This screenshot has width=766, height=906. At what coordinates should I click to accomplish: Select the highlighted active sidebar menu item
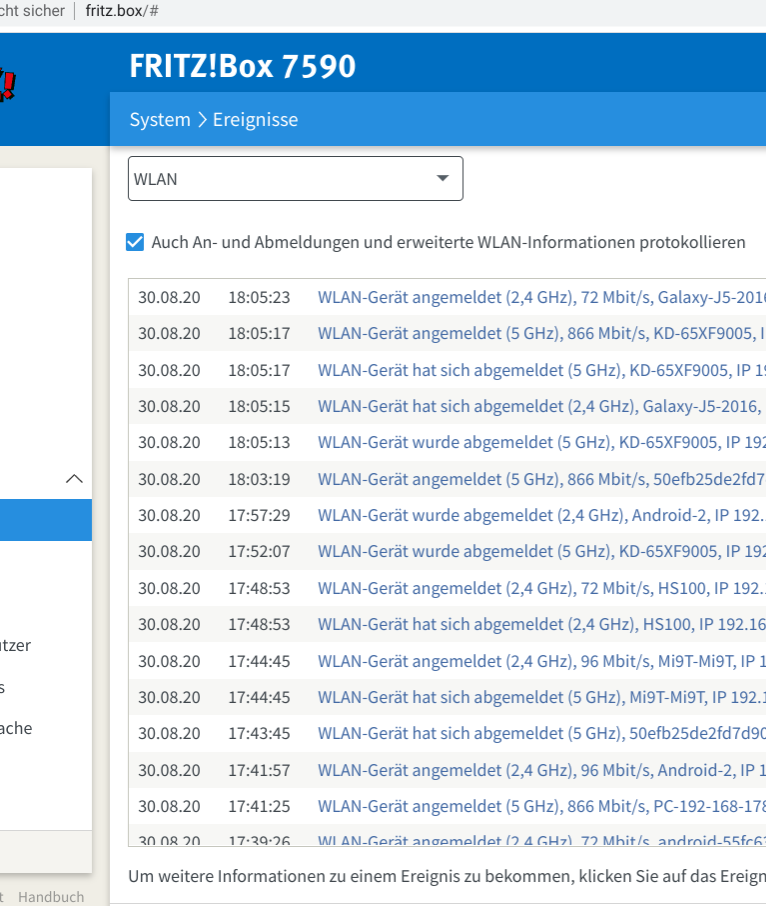click(46, 520)
